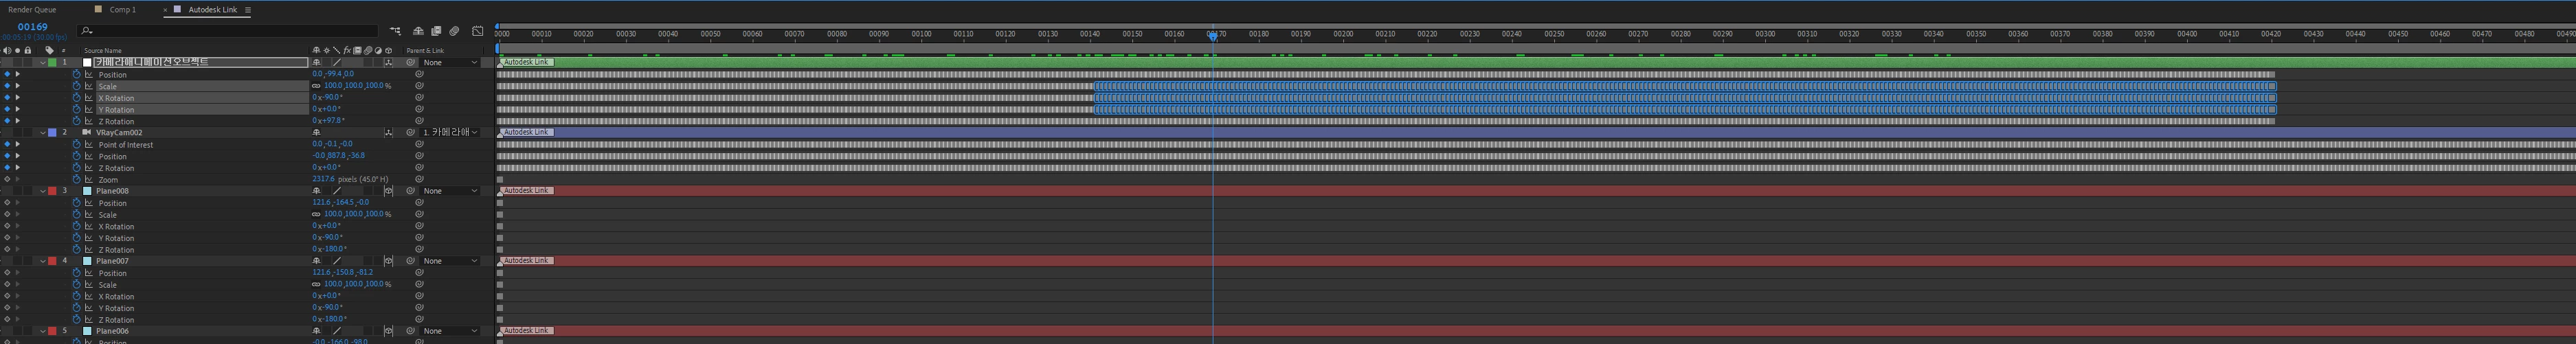The width and height of the screenshot is (2576, 344).
Task: Select the VRayCam002 camera layer name
Action: tap(119, 132)
